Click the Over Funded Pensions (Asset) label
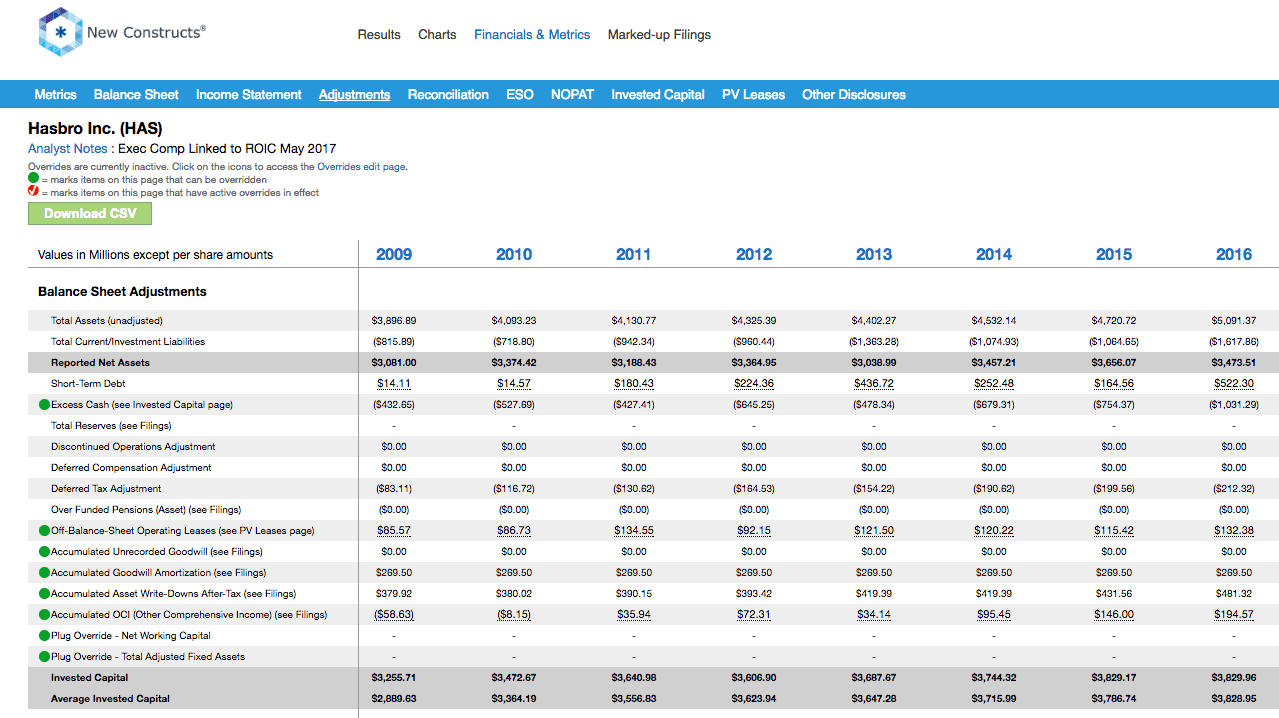This screenshot has width=1279, height=718. (146, 510)
